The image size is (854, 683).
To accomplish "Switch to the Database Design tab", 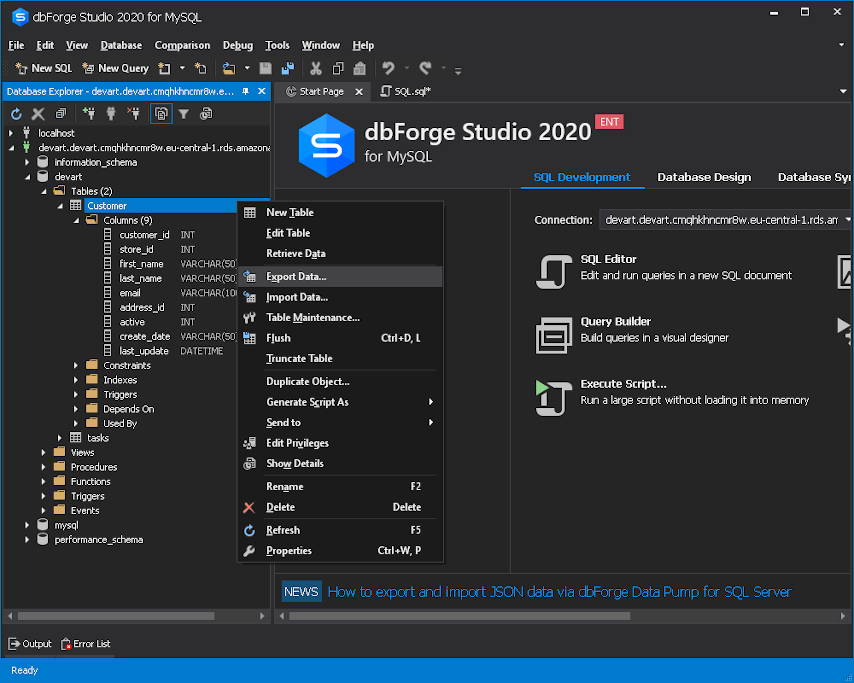I will pyautogui.click(x=704, y=177).
